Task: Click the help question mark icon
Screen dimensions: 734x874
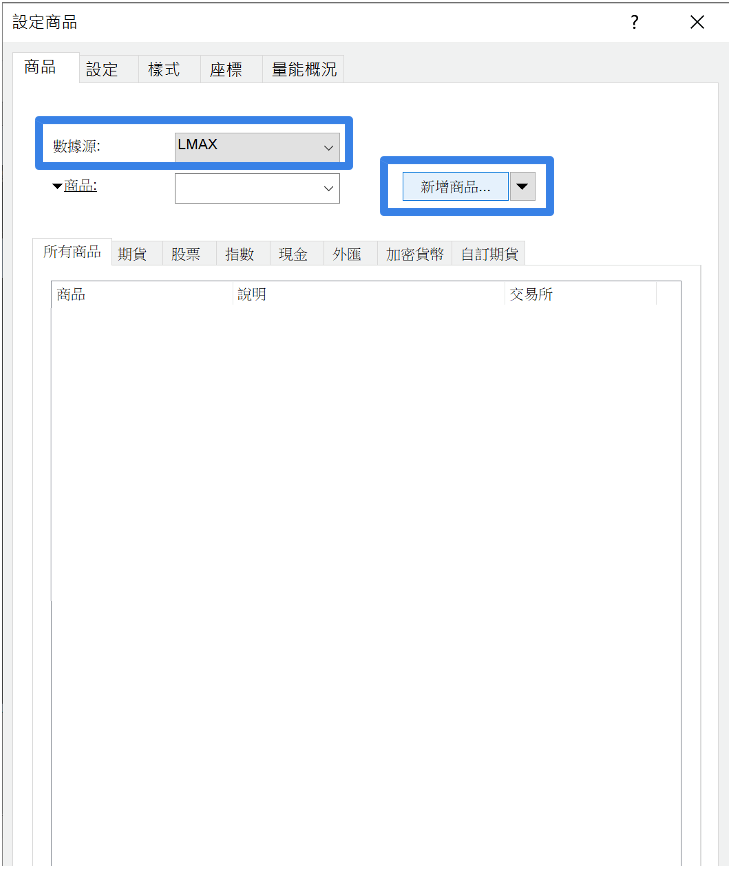Action: 634,22
